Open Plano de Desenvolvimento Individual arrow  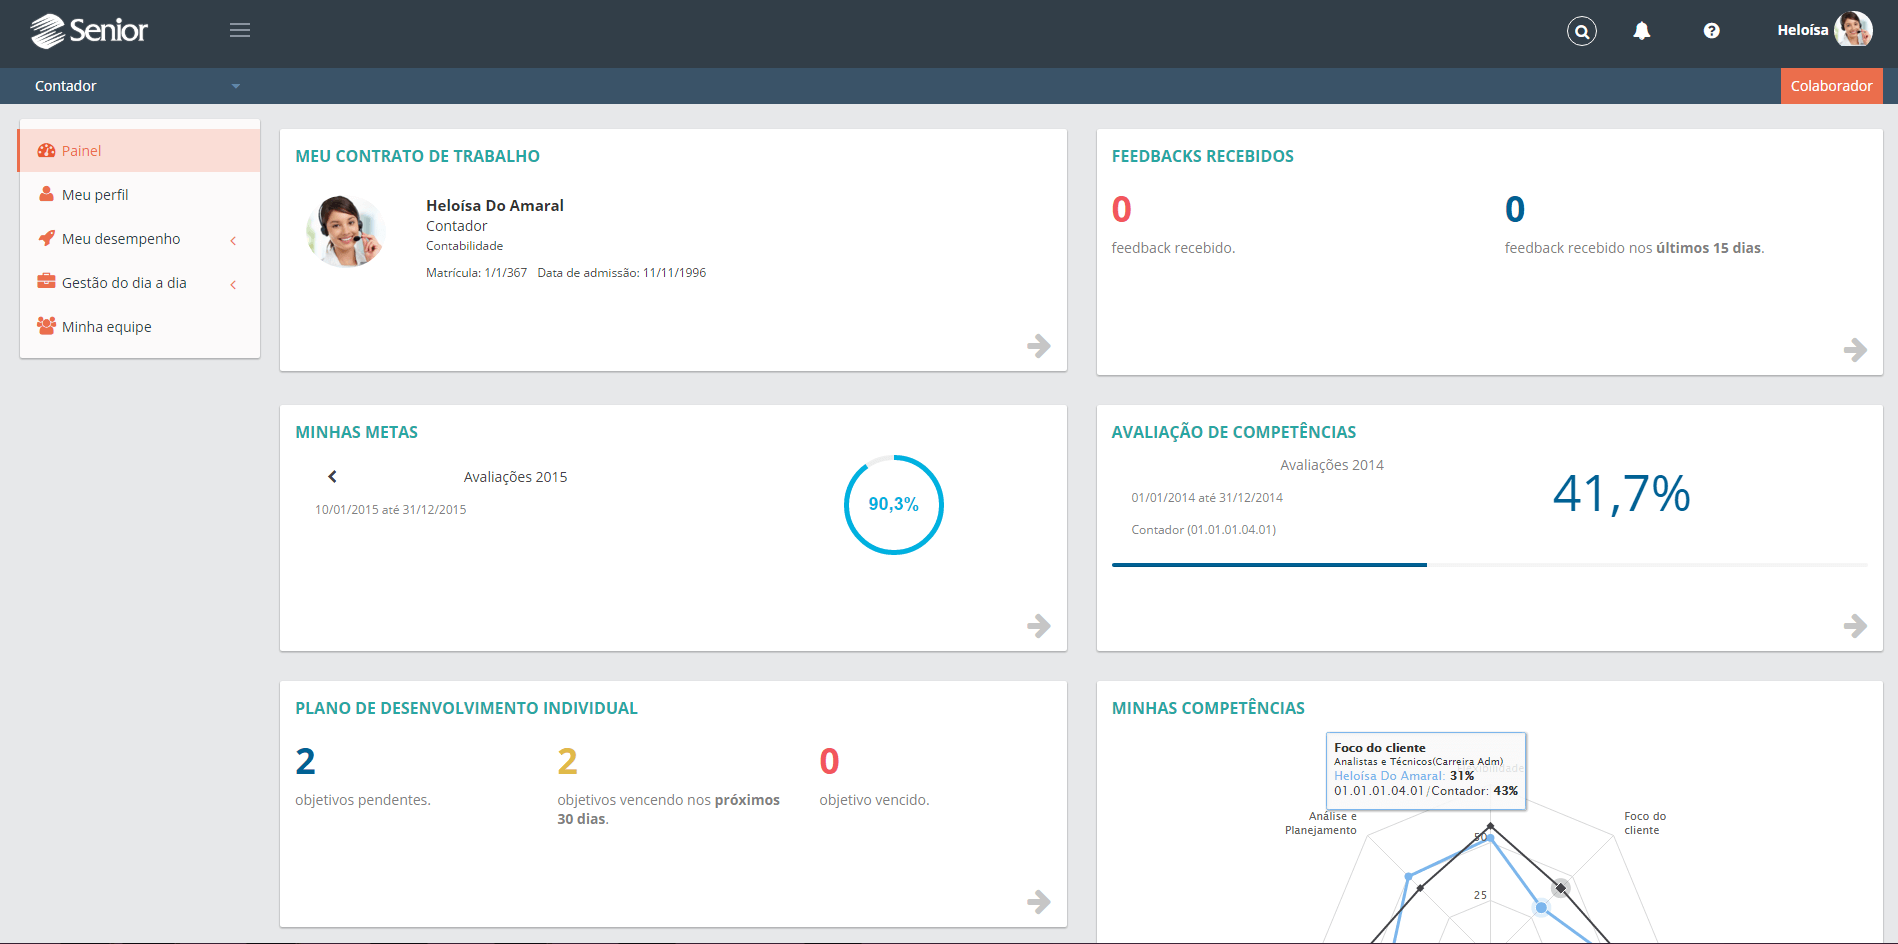pyautogui.click(x=1039, y=902)
